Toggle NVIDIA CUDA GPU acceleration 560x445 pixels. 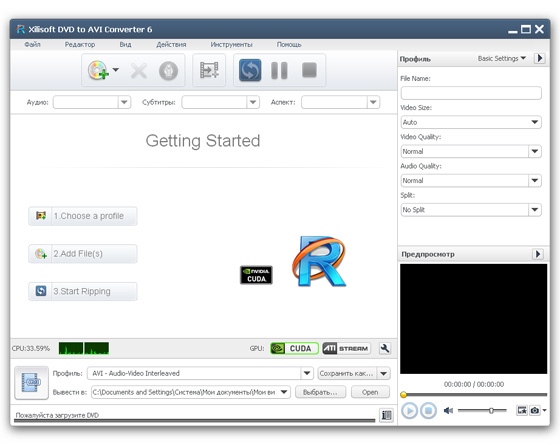tap(294, 348)
